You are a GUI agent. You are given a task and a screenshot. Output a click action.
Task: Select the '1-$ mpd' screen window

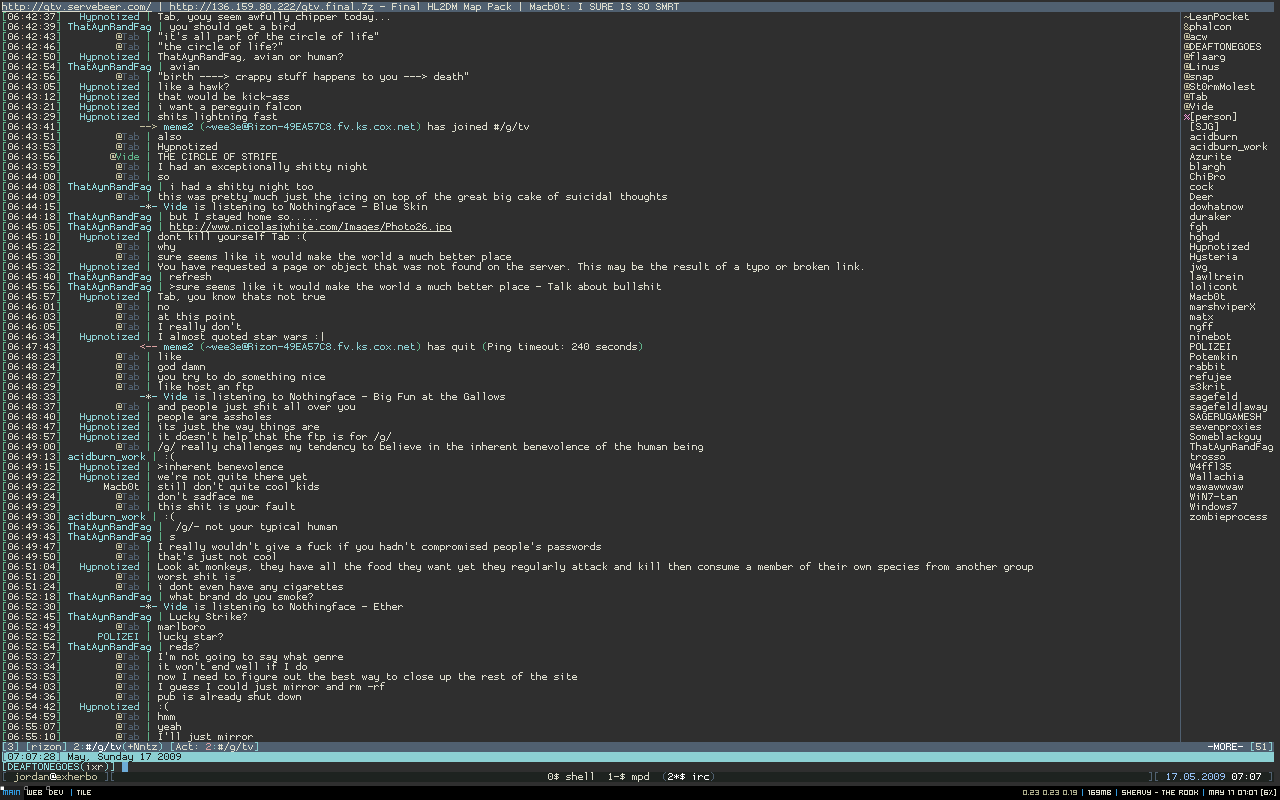[628, 777]
